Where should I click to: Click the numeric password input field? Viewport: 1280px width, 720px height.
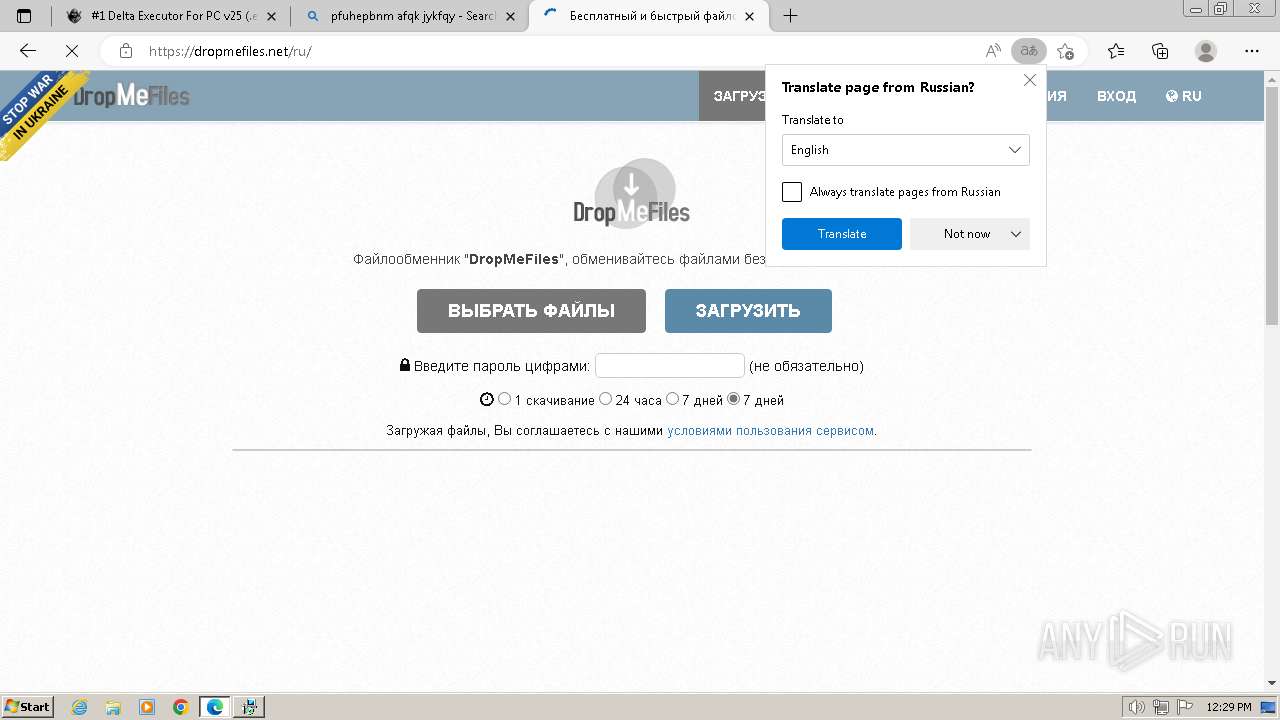point(669,366)
